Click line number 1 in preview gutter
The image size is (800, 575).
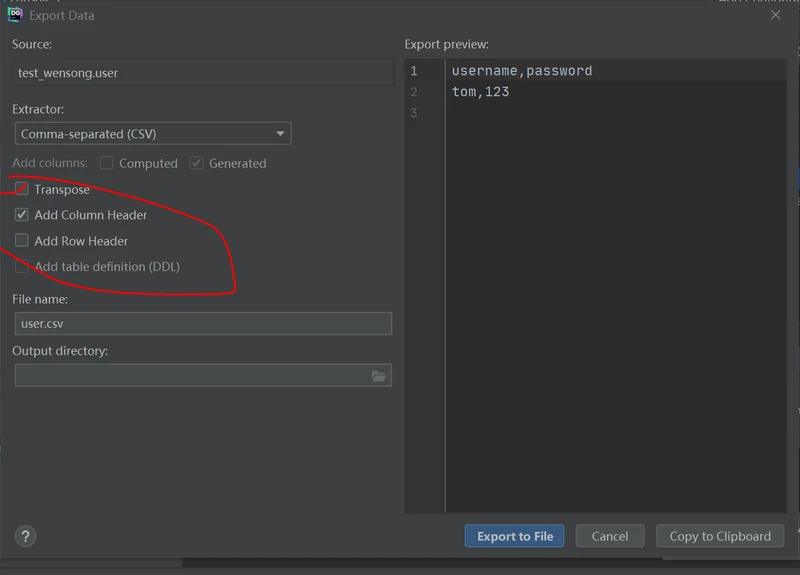click(x=414, y=71)
